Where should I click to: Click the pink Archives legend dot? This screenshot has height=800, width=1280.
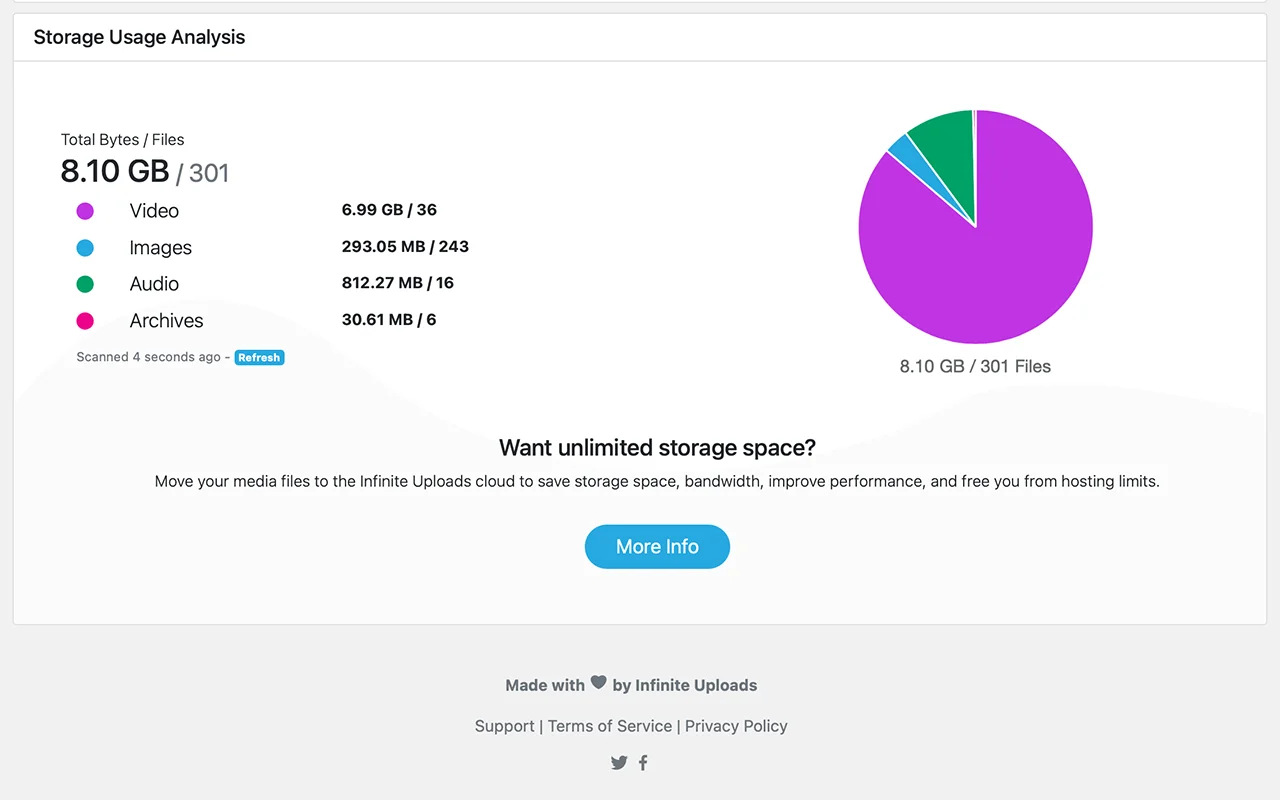[x=85, y=321]
